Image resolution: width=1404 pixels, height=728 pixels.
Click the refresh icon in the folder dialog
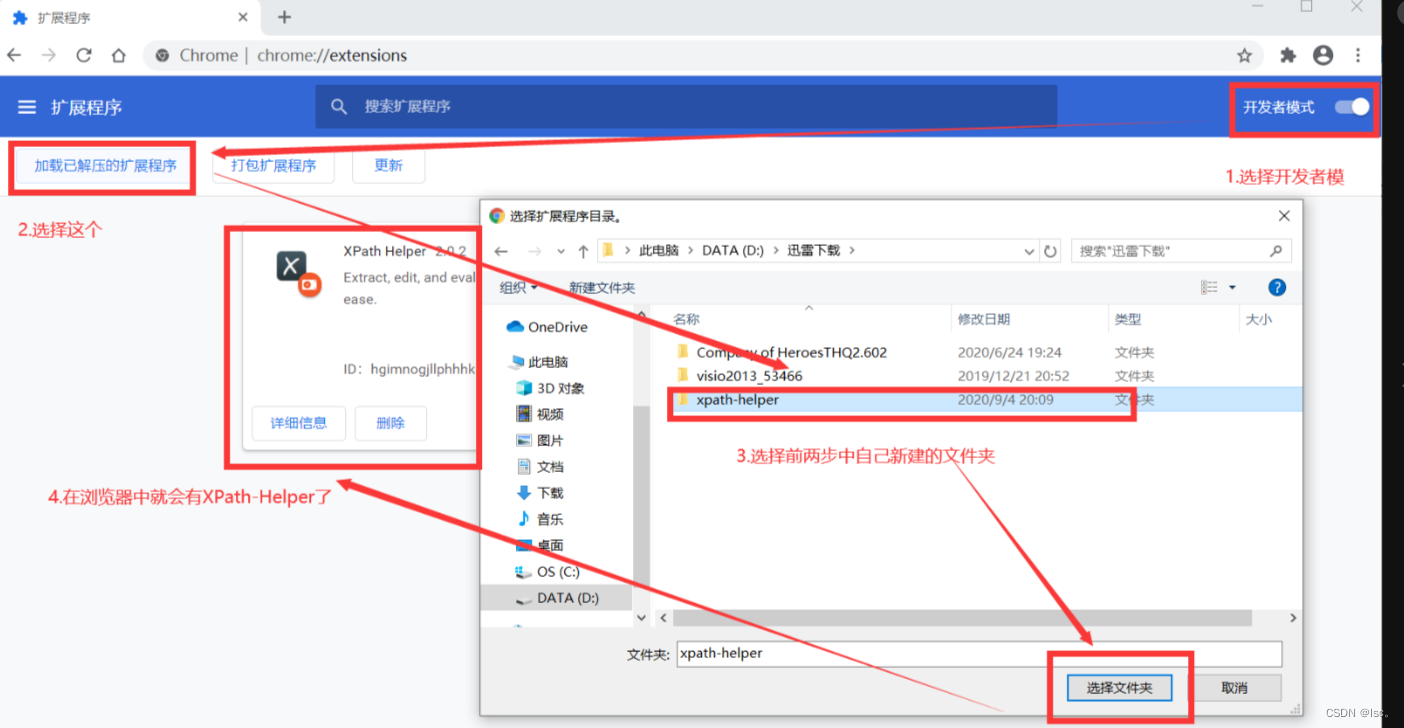point(1050,251)
